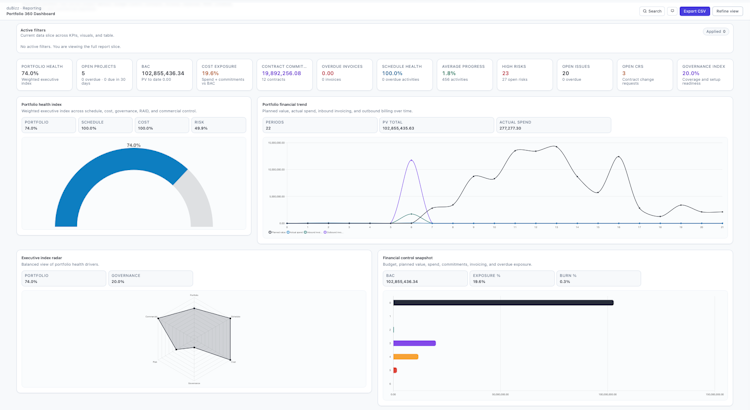The width and height of the screenshot is (750, 410).
Task: Toggle Actual spend legend series
Action: (x=294, y=232)
